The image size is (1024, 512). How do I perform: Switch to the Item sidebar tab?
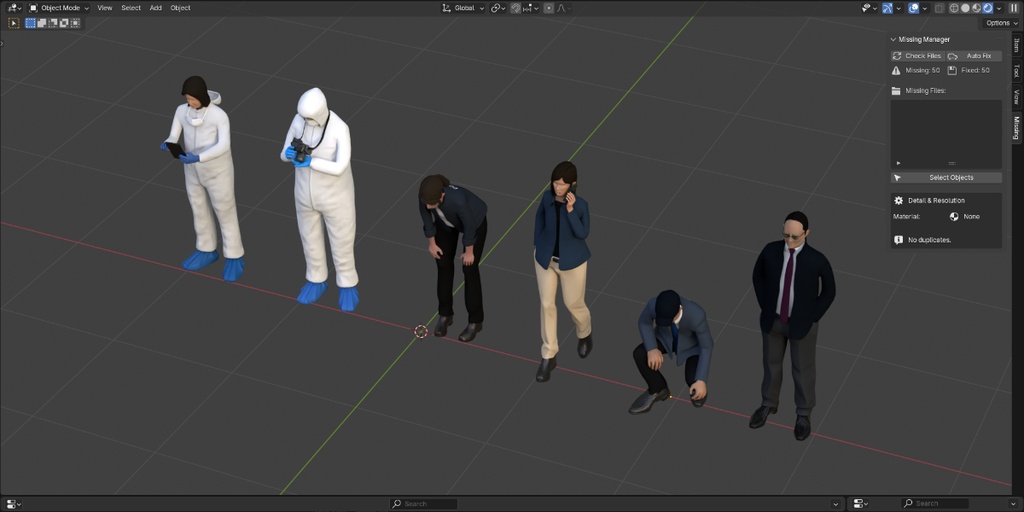point(1016,44)
